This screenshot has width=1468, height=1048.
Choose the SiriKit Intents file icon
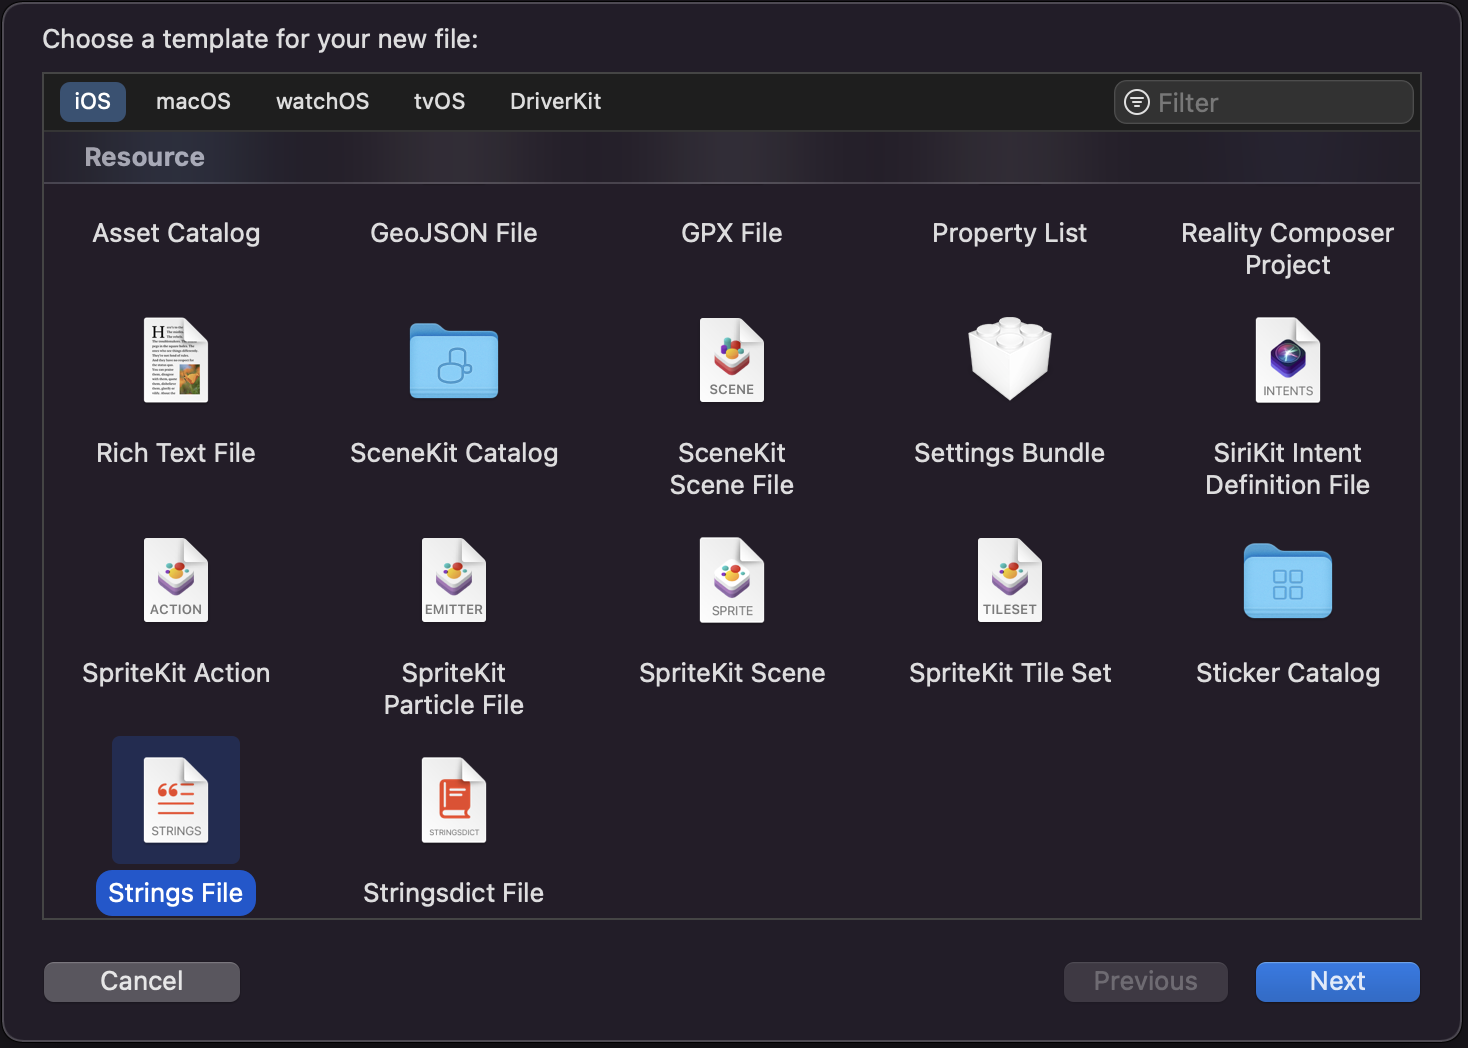coord(1288,360)
